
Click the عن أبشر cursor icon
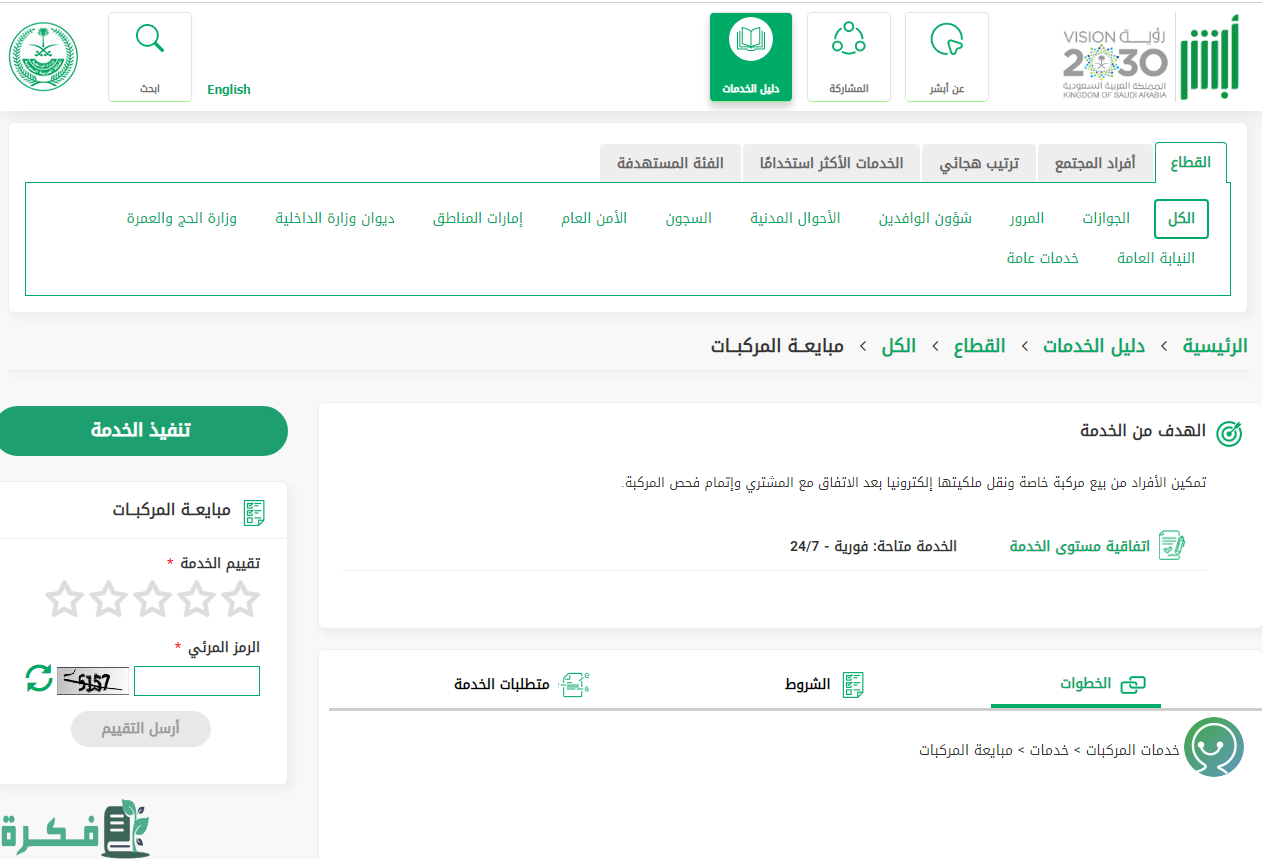point(946,40)
